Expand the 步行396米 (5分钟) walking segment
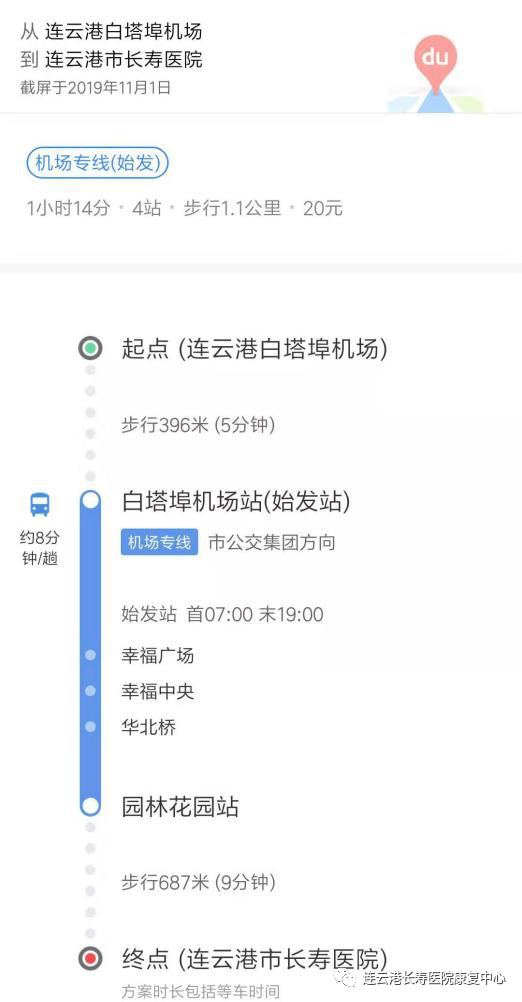This screenshot has height=1002, width=522. [x=198, y=425]
